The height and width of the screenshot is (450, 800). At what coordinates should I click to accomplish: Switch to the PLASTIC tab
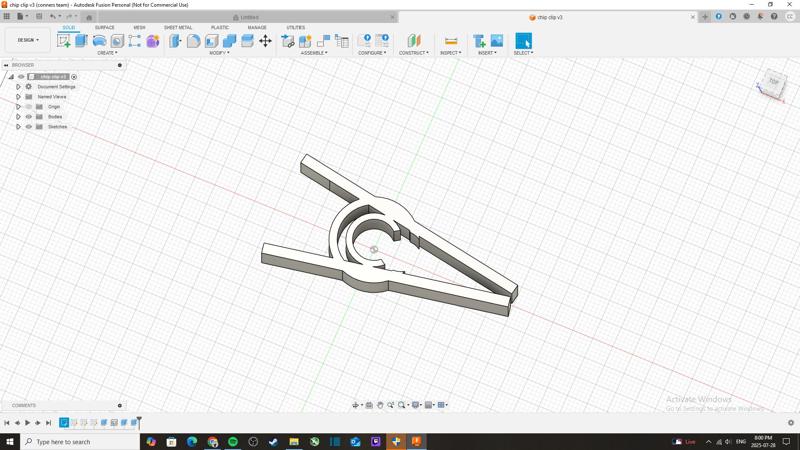220,28
